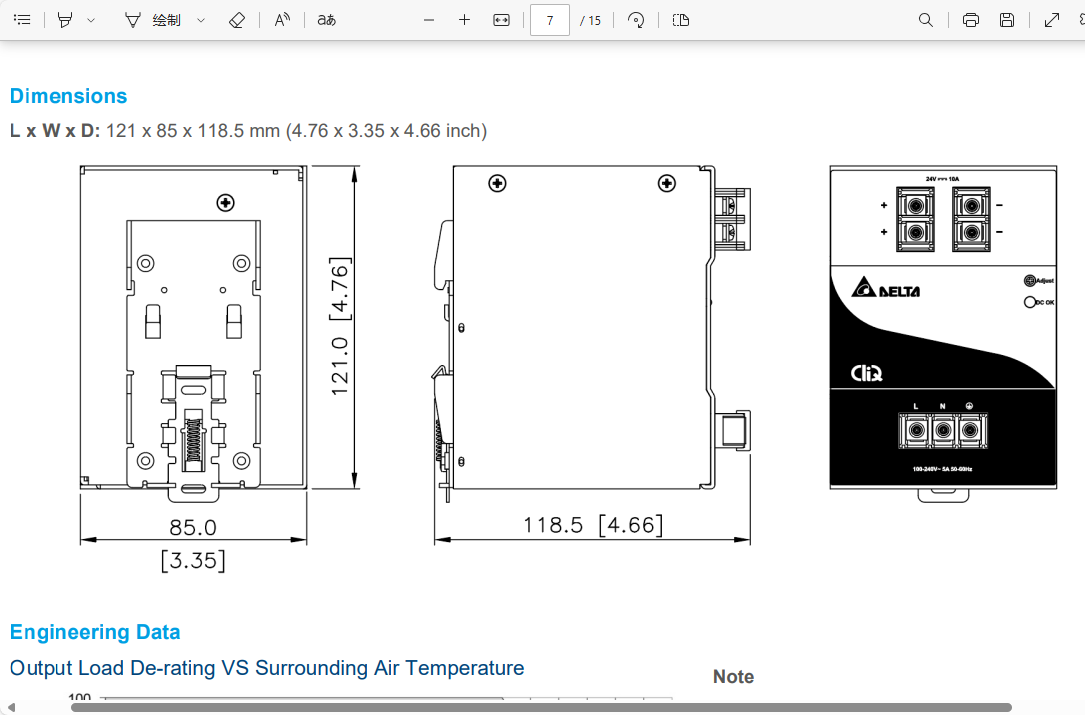Click the horizontal scrollbar at the bottom
Viewport: 1085px width, 715px height.
(540, 707)
